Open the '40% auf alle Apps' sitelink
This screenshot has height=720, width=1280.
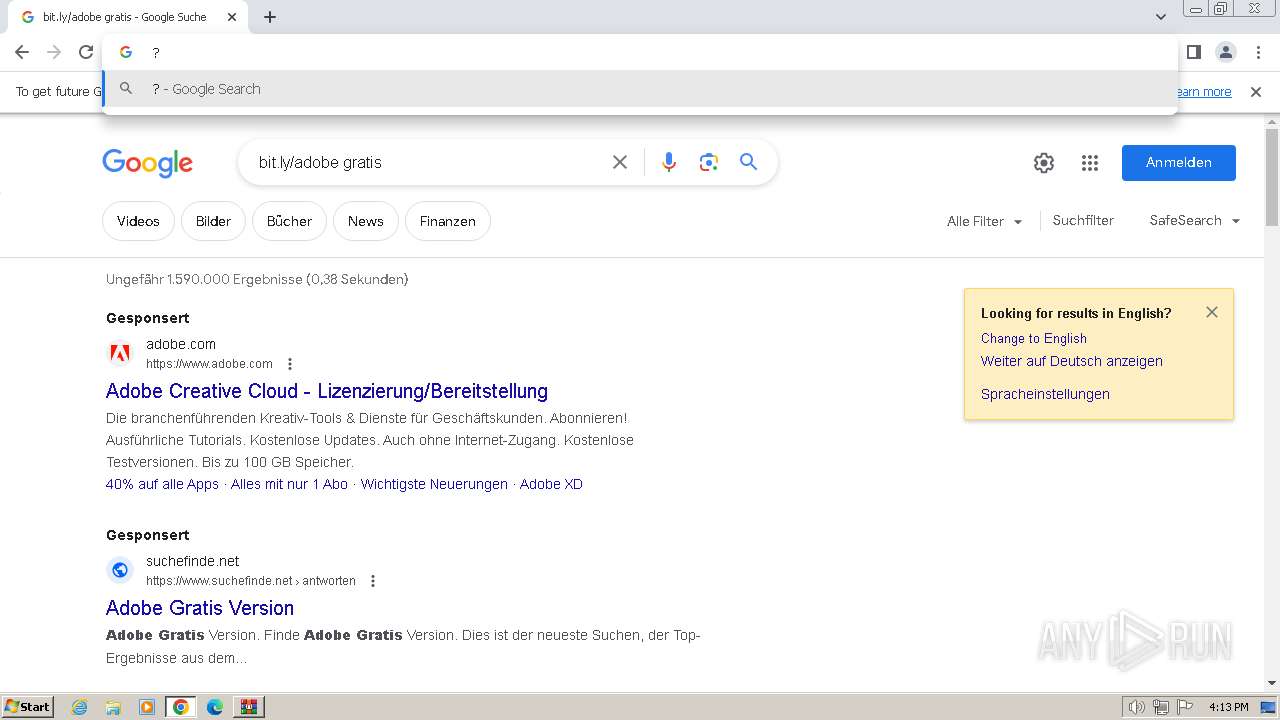tap(162, 484)
